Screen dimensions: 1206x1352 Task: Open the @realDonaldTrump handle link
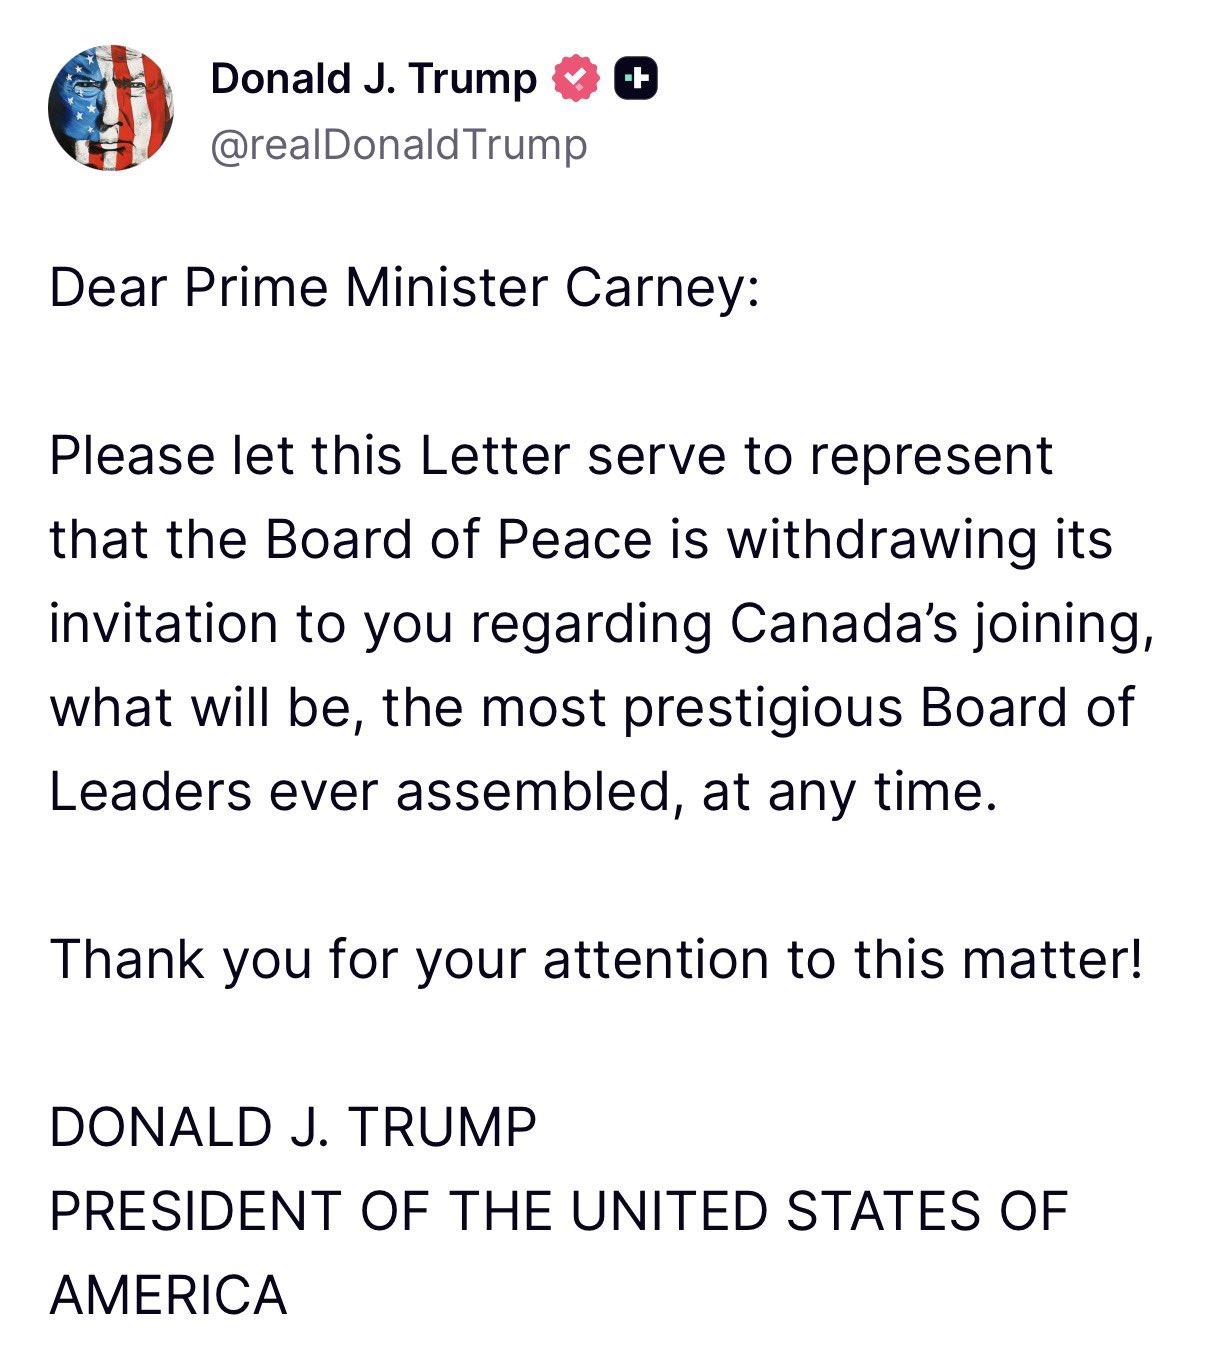click(x=398, y=145)
